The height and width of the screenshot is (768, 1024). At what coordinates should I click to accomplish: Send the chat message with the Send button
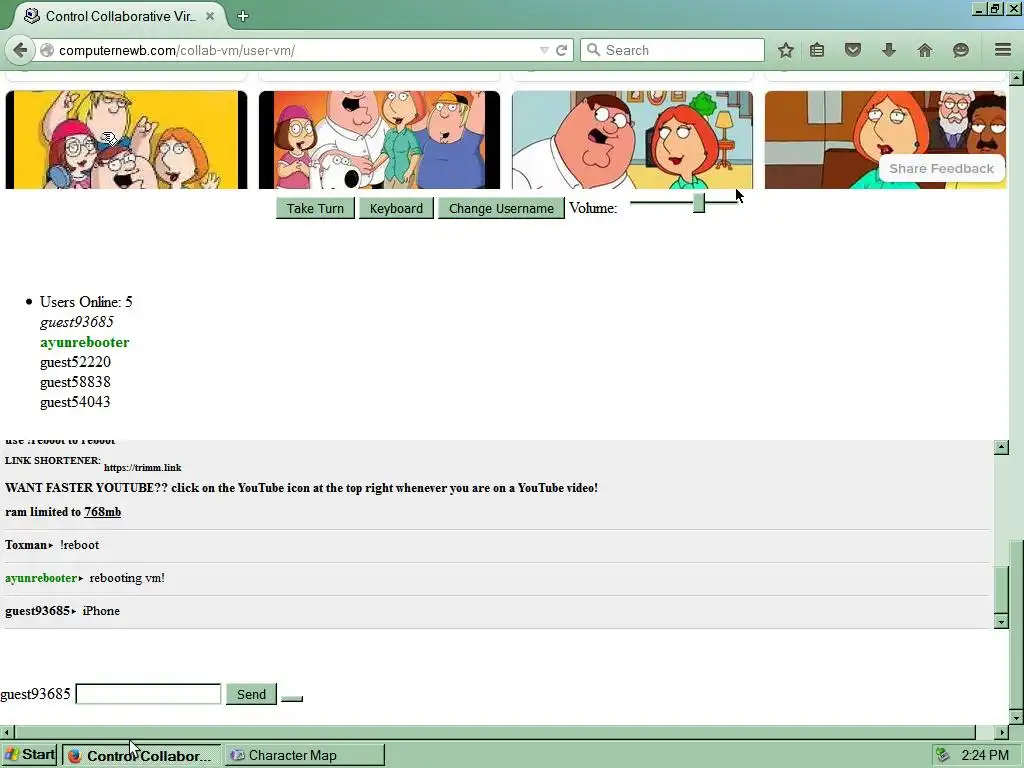[x=251, y=694]
